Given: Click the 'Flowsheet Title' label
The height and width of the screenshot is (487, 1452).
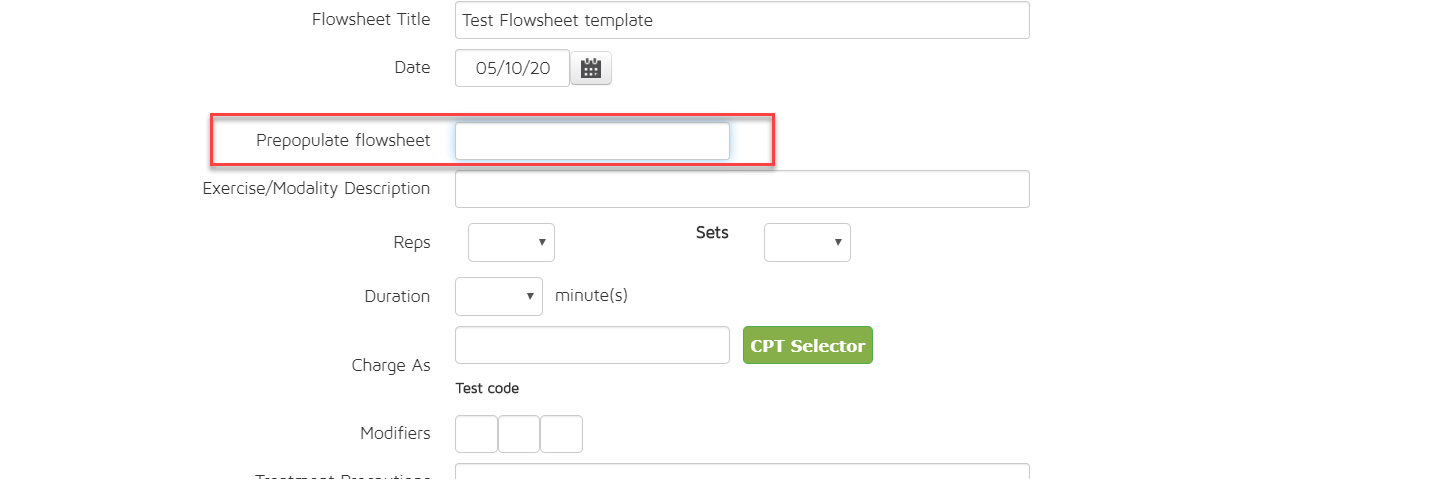Looking at the screenshot, I should click(x=371, y=19).
